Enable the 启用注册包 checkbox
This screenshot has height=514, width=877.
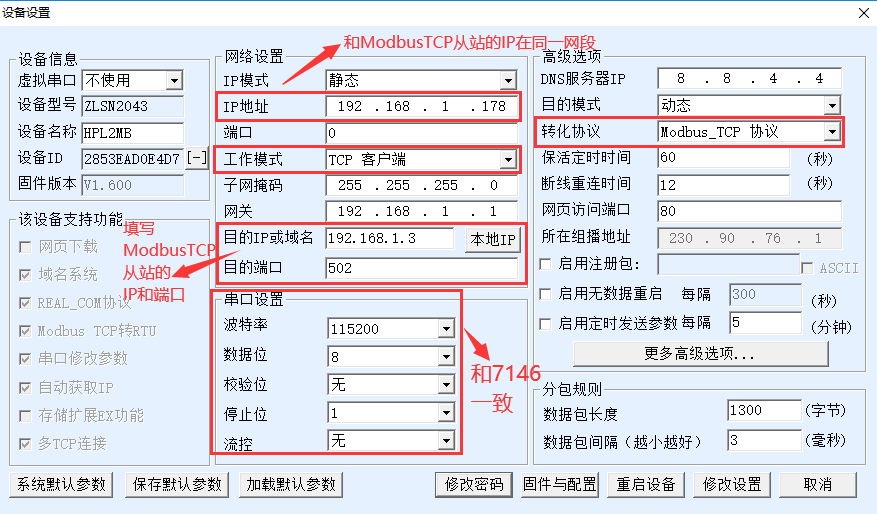point(545,265)
